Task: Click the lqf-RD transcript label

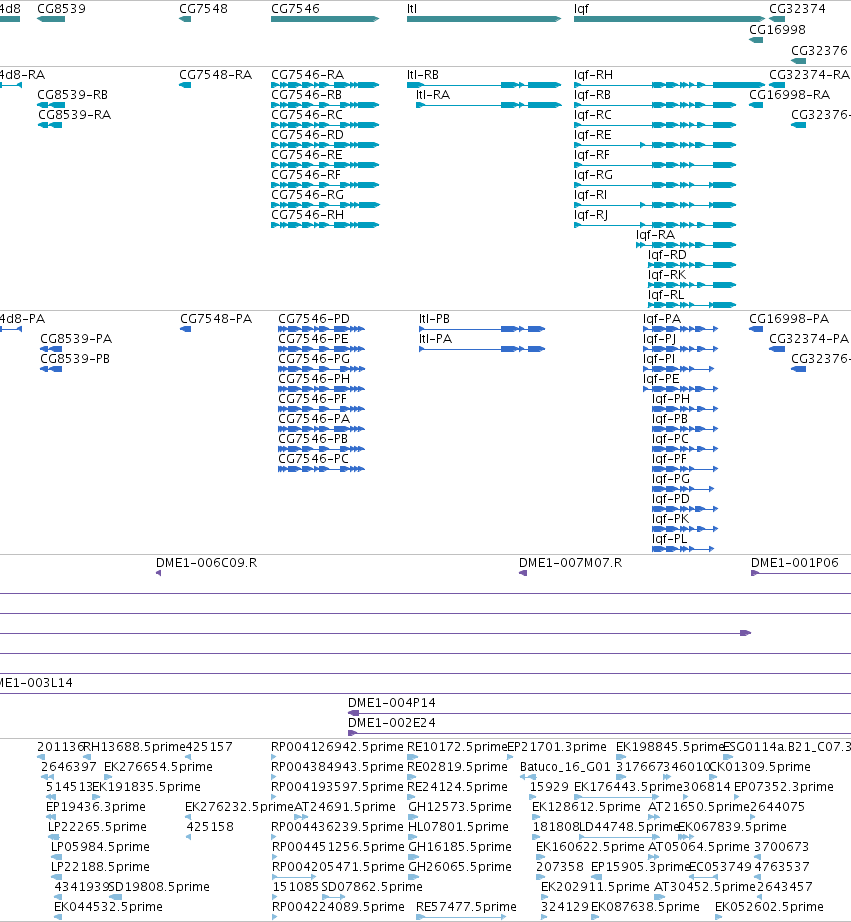Action: 668,255
